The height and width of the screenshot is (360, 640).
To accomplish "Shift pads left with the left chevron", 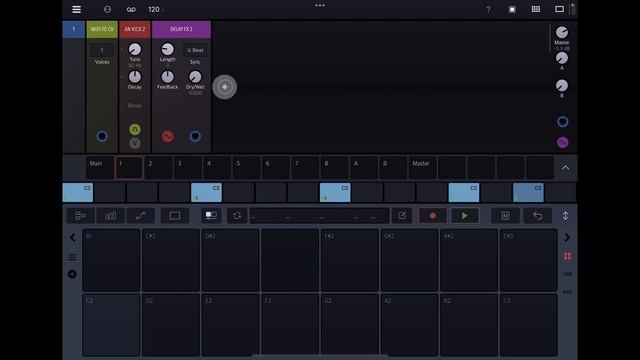I will pos(73,237).
